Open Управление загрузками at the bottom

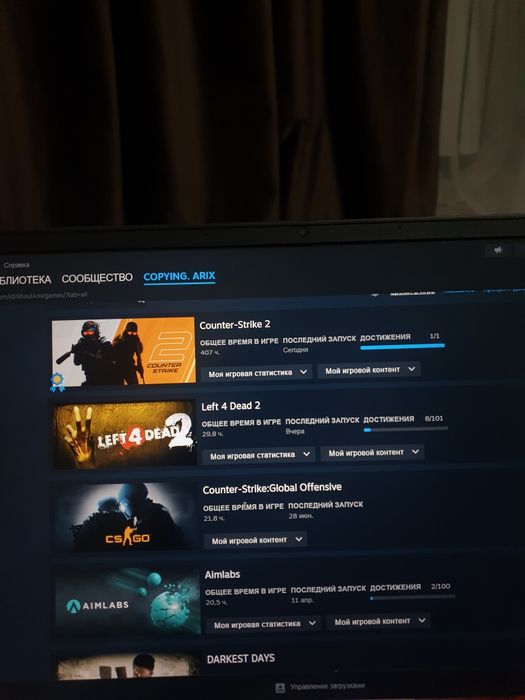point(327,687)
